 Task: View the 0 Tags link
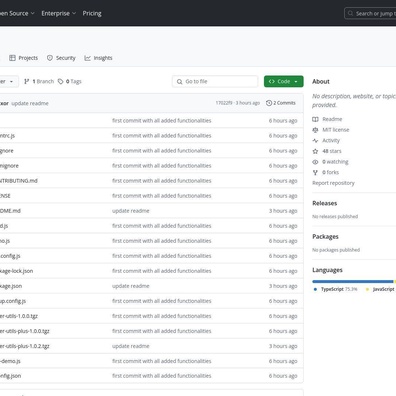pos(70,81)
